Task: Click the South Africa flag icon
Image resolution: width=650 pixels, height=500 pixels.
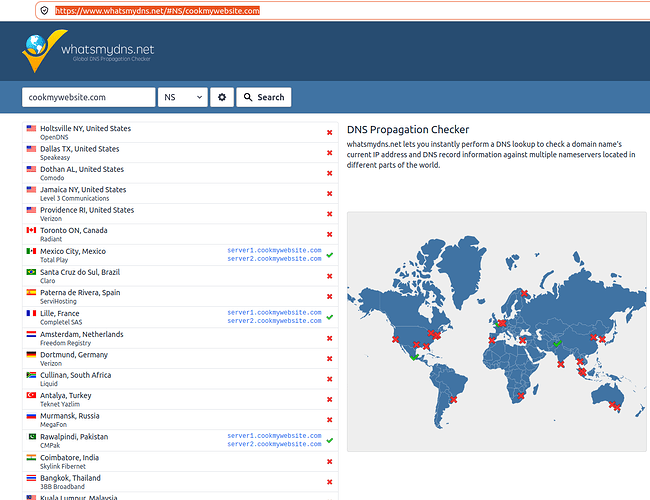Action: pos(31,375)
